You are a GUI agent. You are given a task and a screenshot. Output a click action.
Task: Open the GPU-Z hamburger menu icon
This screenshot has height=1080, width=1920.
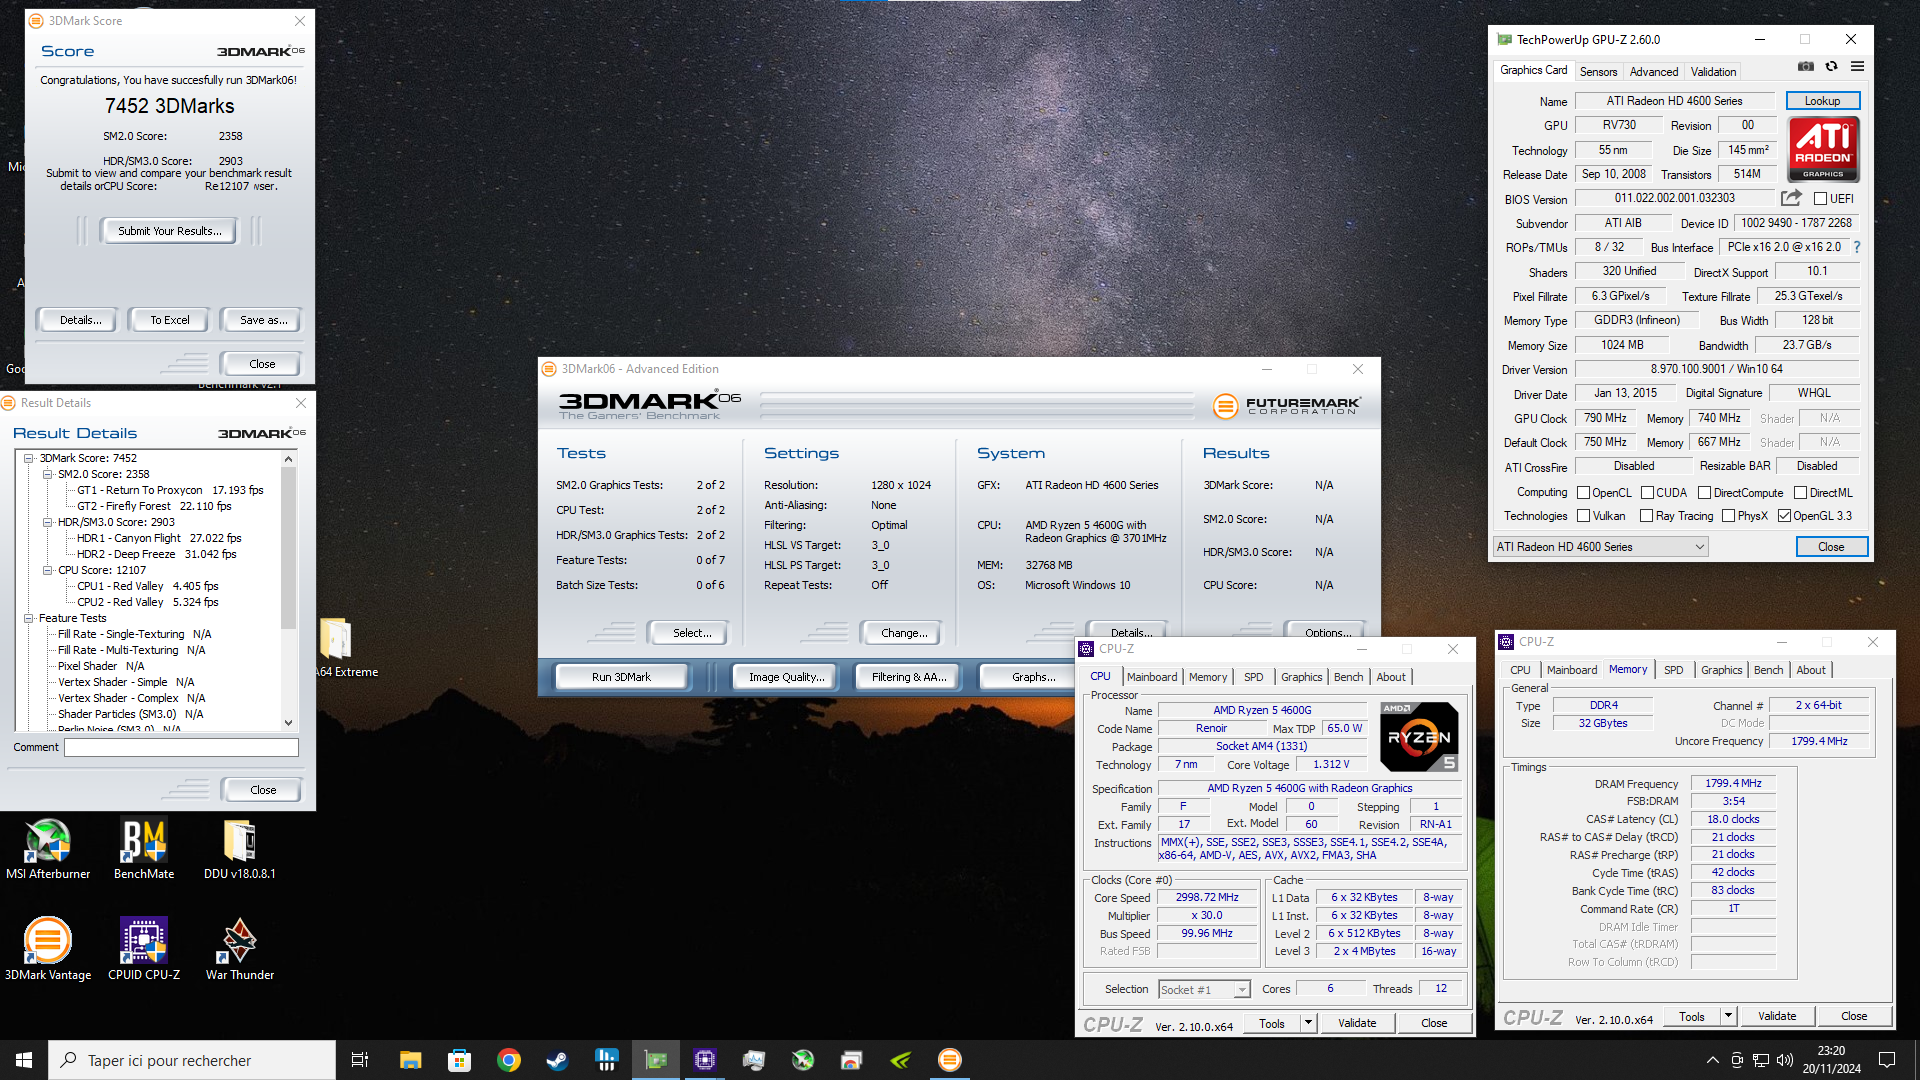coord(1857,67)
